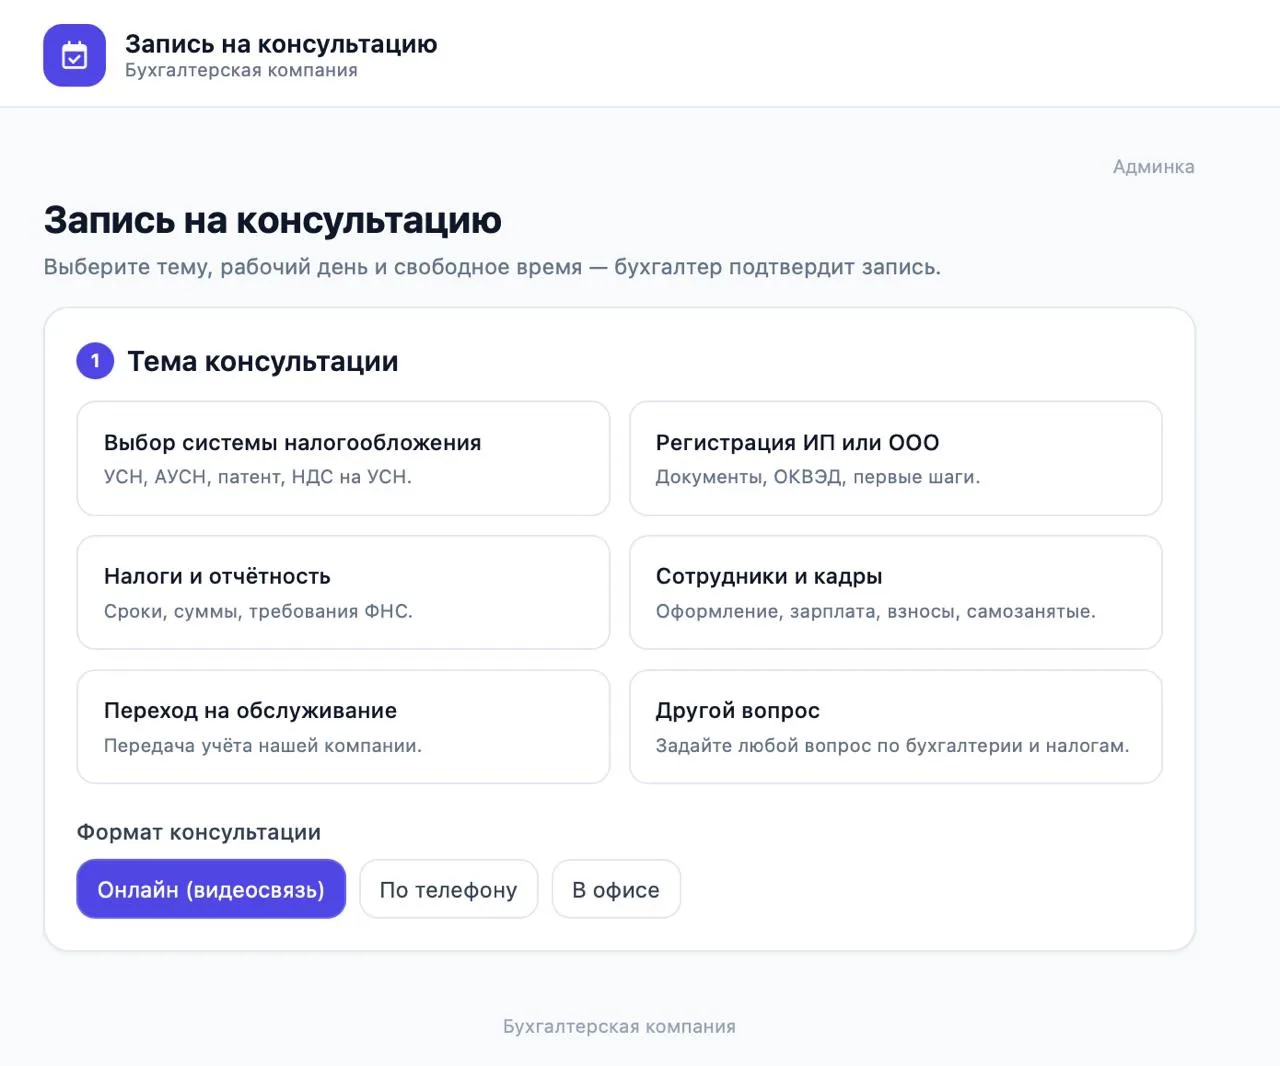The image size is (1280, 1066).
Task: Switch the format to По телефону
Action: [x=448, y=889]
